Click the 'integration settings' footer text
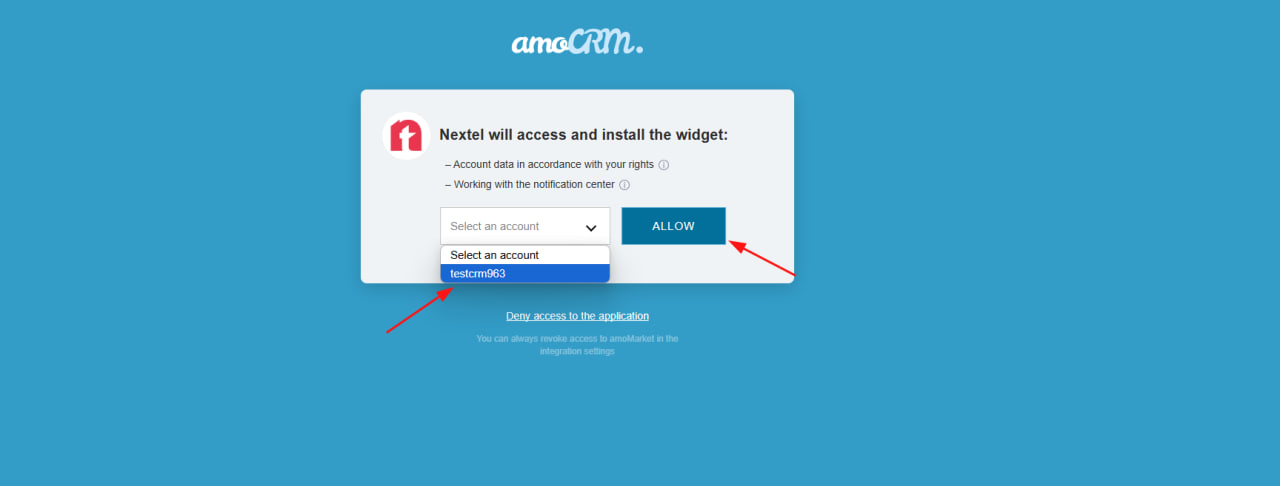The width and height of the screenshot is (1280, 486). point(577,352)
